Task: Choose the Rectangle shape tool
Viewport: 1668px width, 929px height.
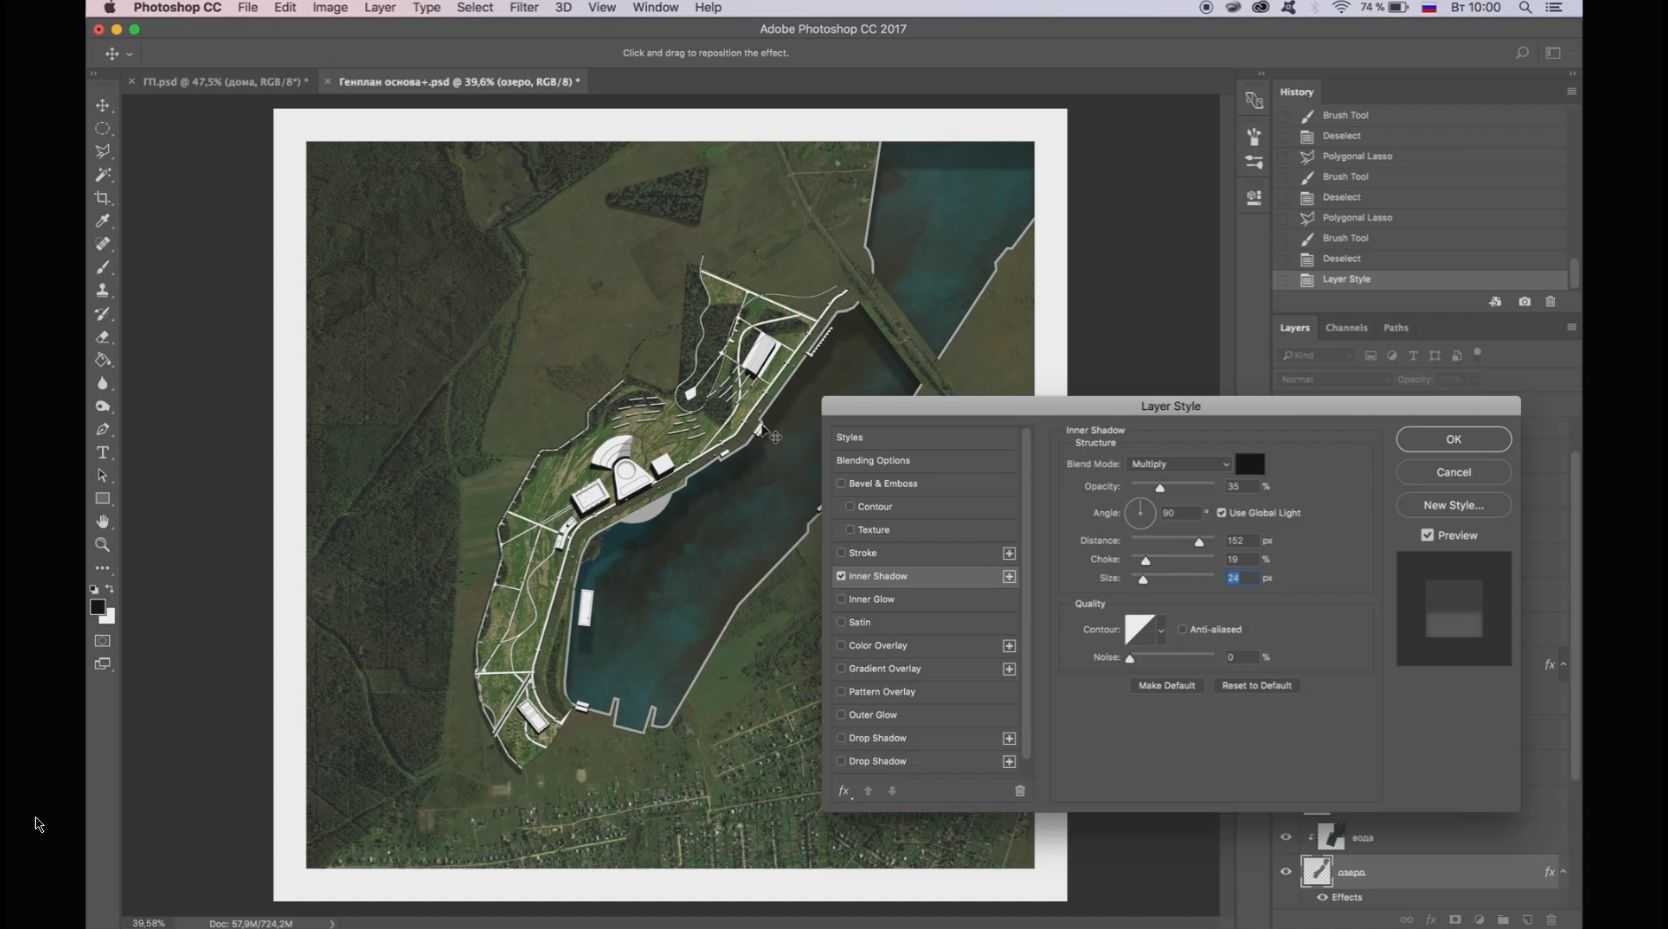Action: (103, 499)
